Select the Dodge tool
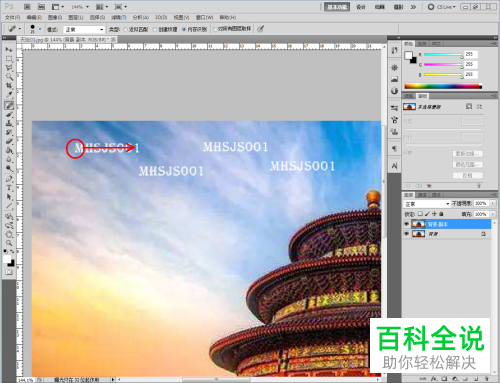This screenshot has width=500, height=383. pos(9,169)
